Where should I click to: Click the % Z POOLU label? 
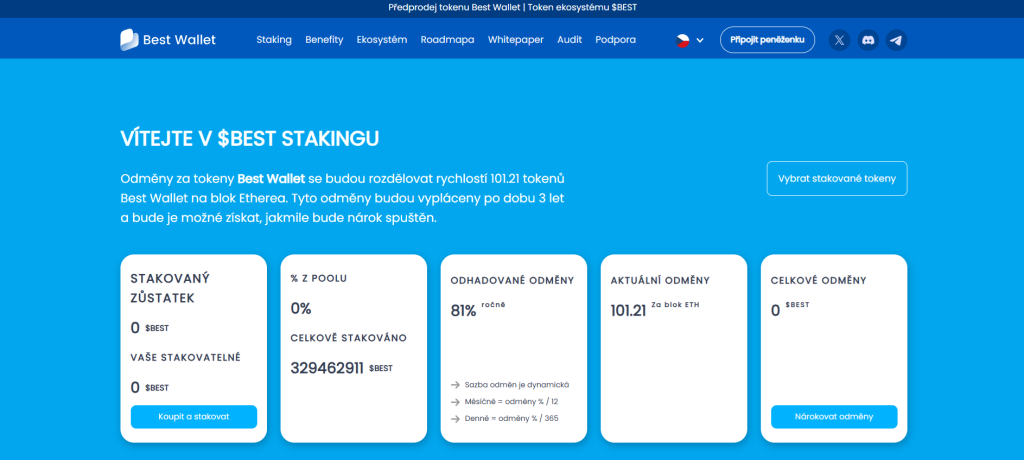319,278
